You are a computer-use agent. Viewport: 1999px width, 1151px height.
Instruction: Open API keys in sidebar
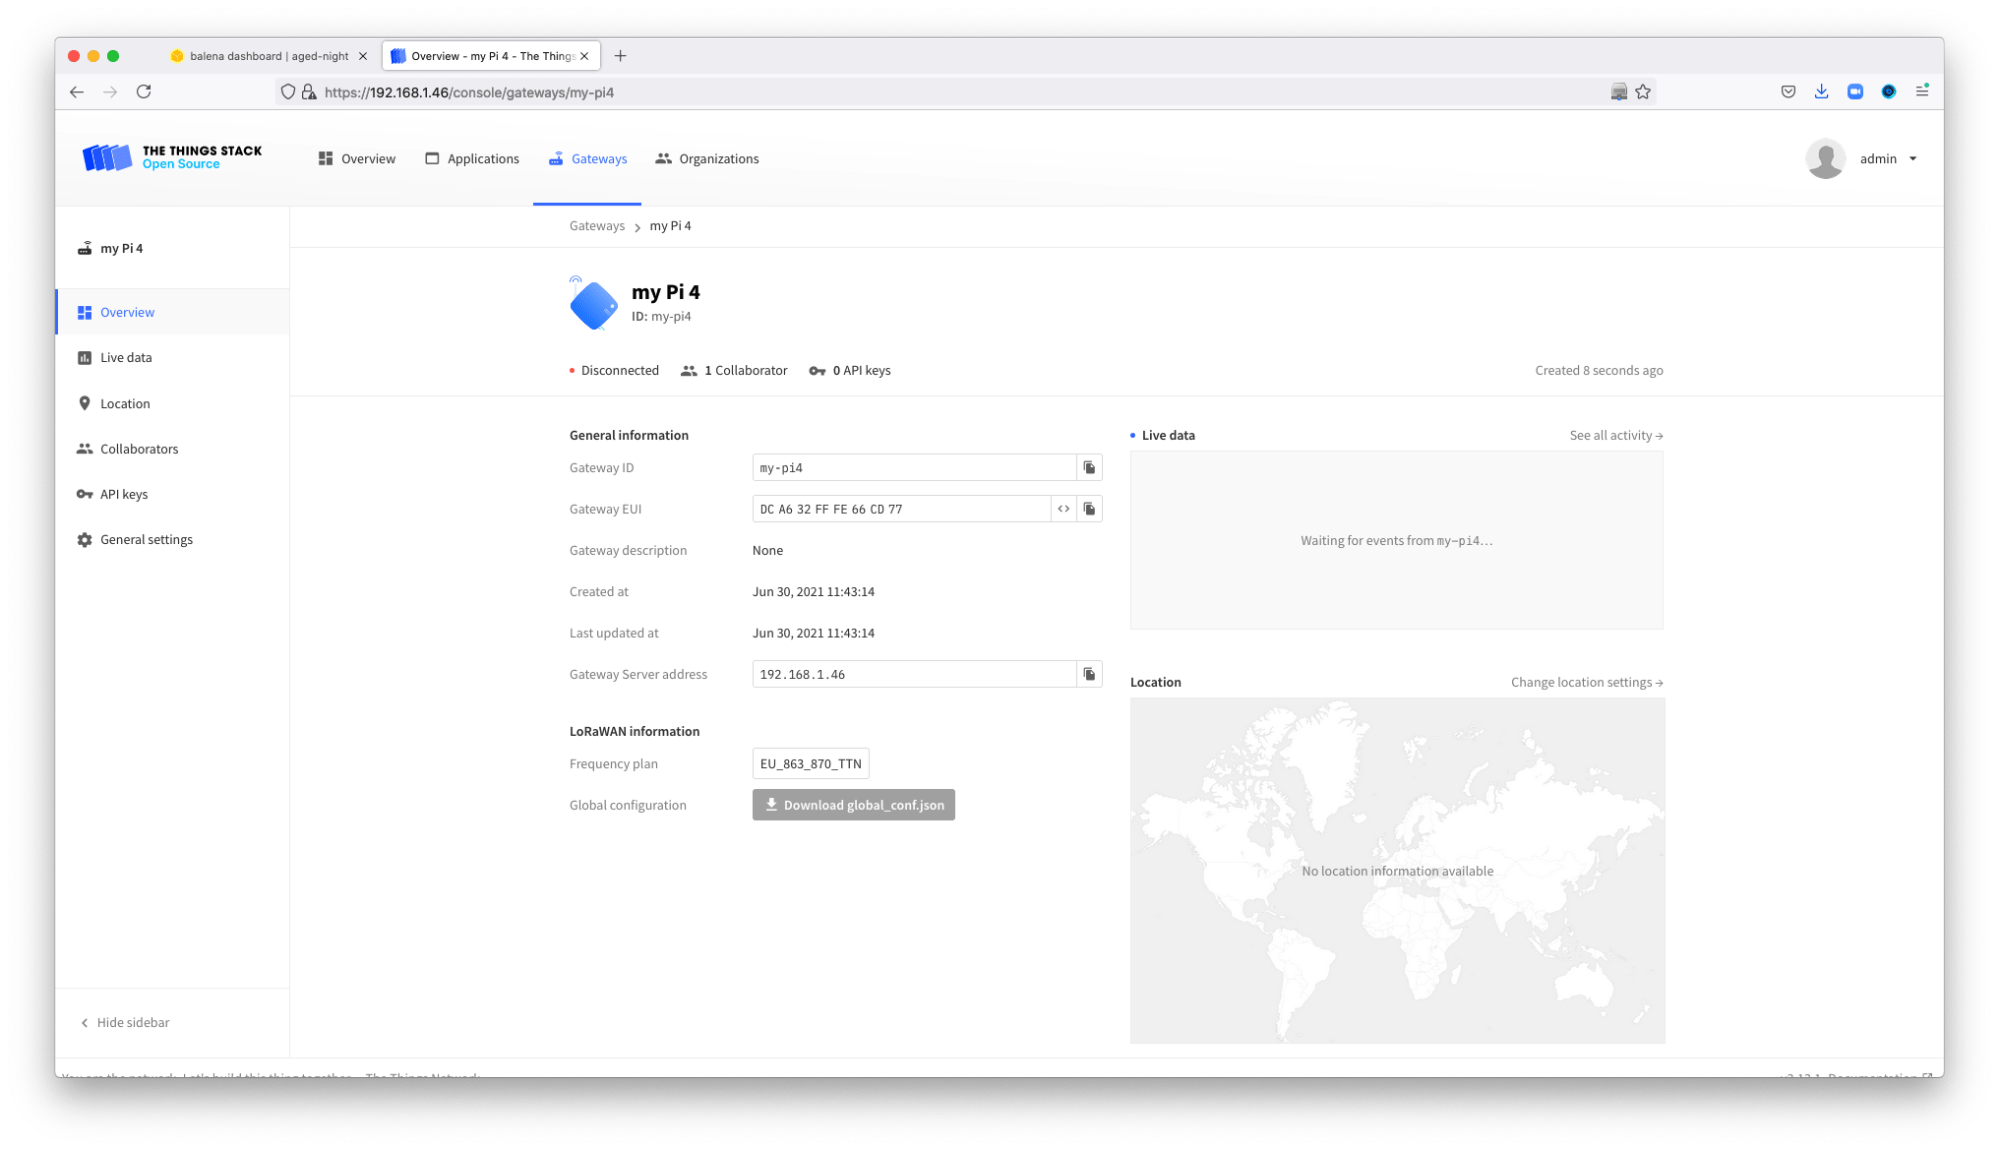[x=123, y=494]
